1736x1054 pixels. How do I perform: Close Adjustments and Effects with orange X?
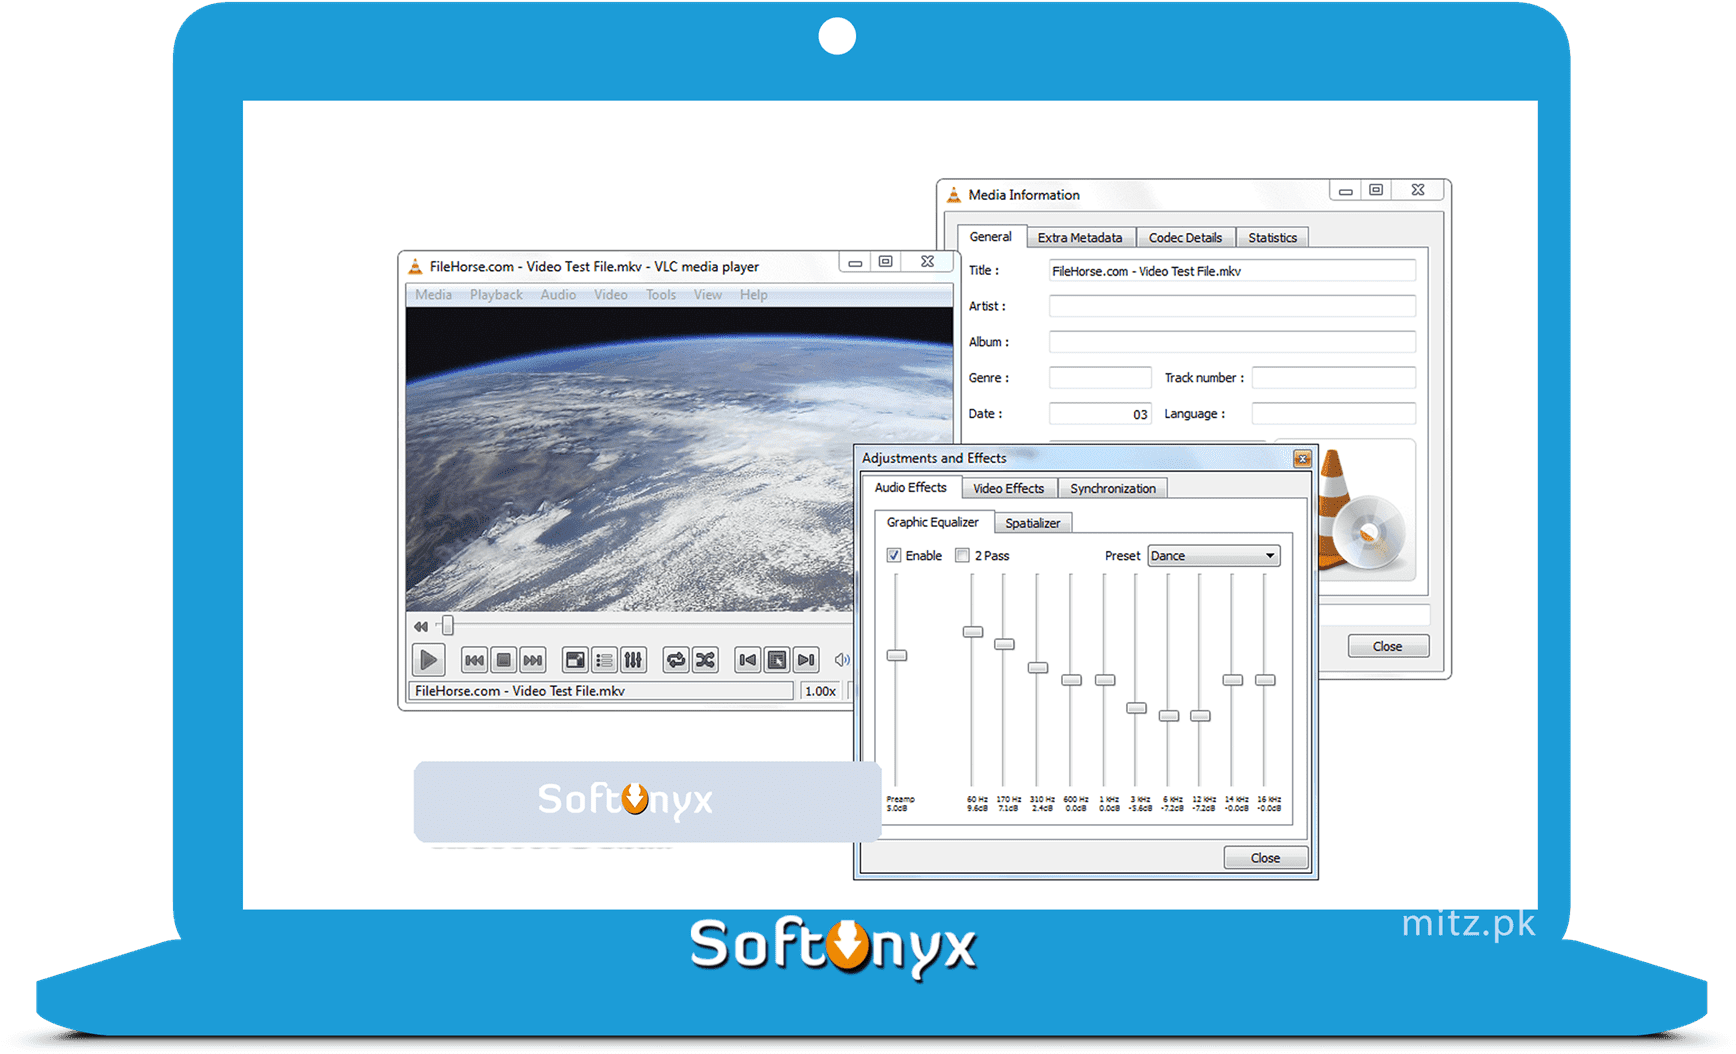tap(1302, 458)
